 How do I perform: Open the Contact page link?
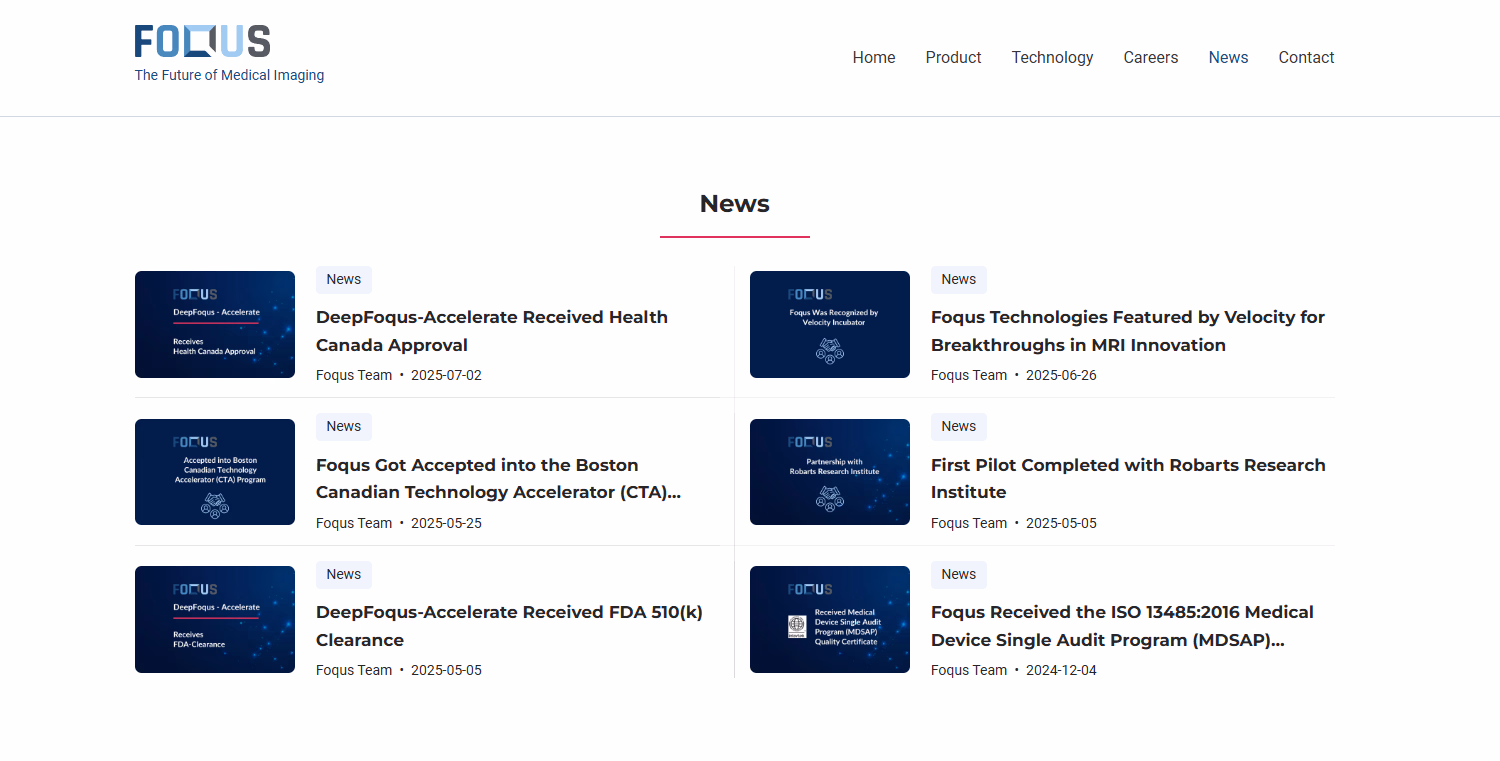tap(1306, 58)
